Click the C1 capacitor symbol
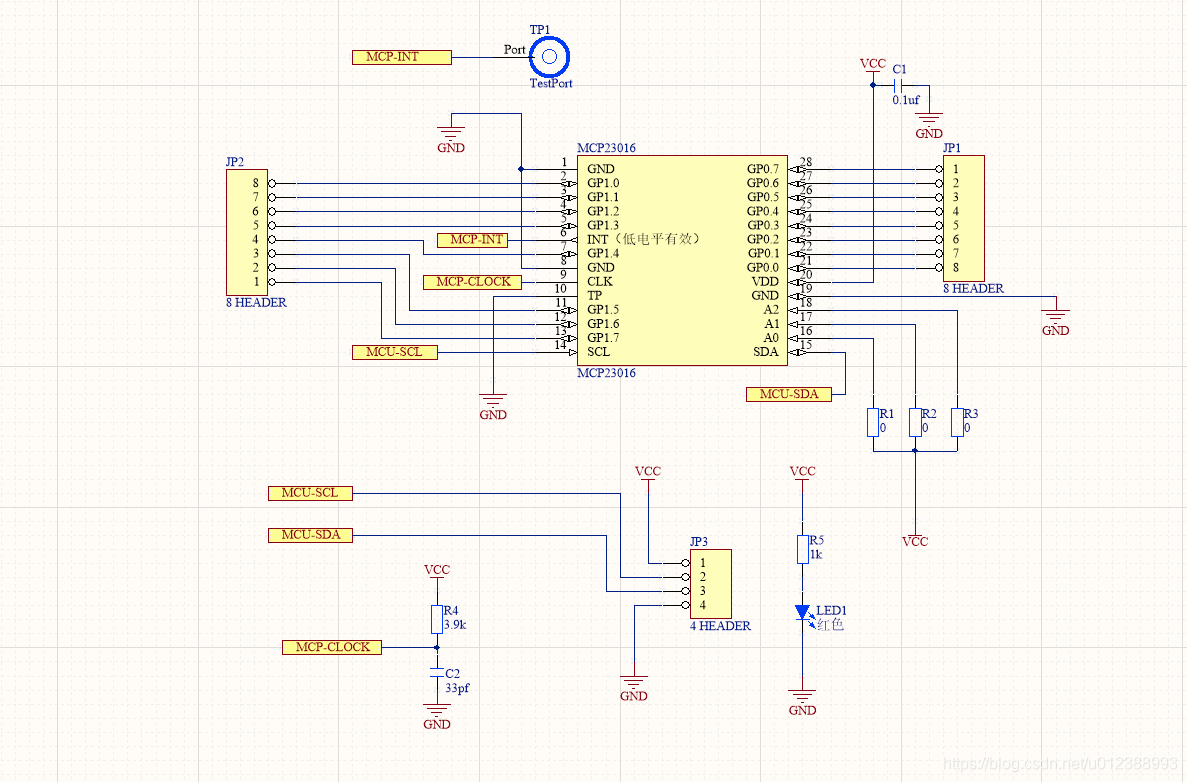This screenshot has width=1187, height=782. [x=899, y=85]
